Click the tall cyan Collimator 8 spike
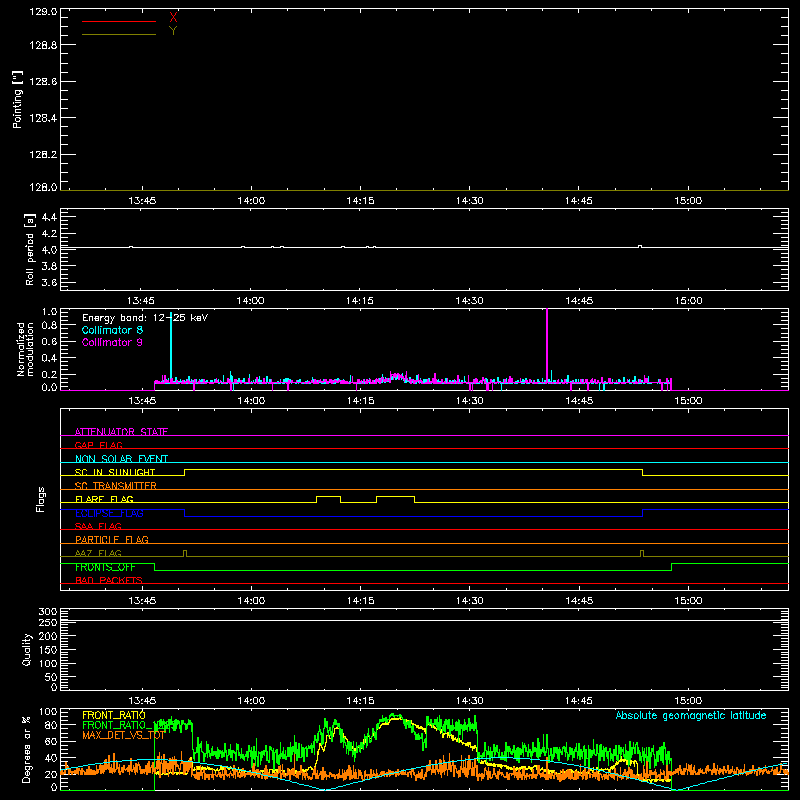Screen dimensions: 800x800 (171, 347)
